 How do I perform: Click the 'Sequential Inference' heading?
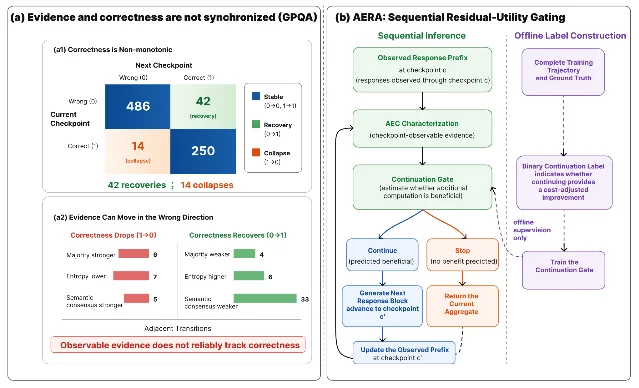[421, 36]
